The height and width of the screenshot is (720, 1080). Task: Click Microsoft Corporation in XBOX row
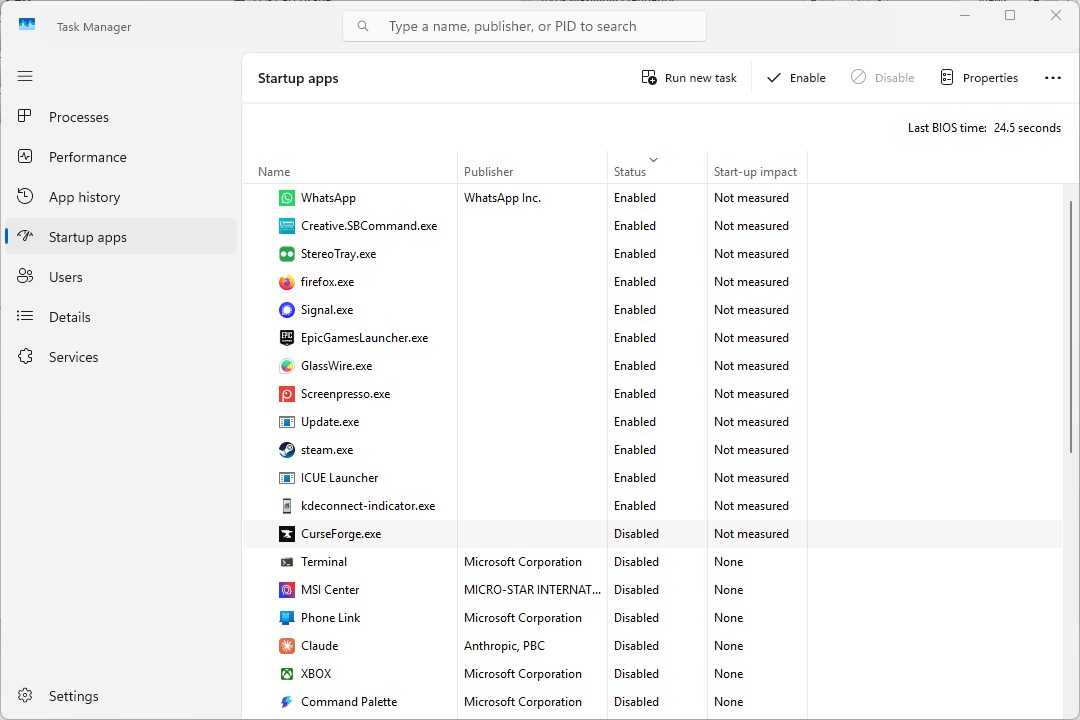tap(523, 674)
